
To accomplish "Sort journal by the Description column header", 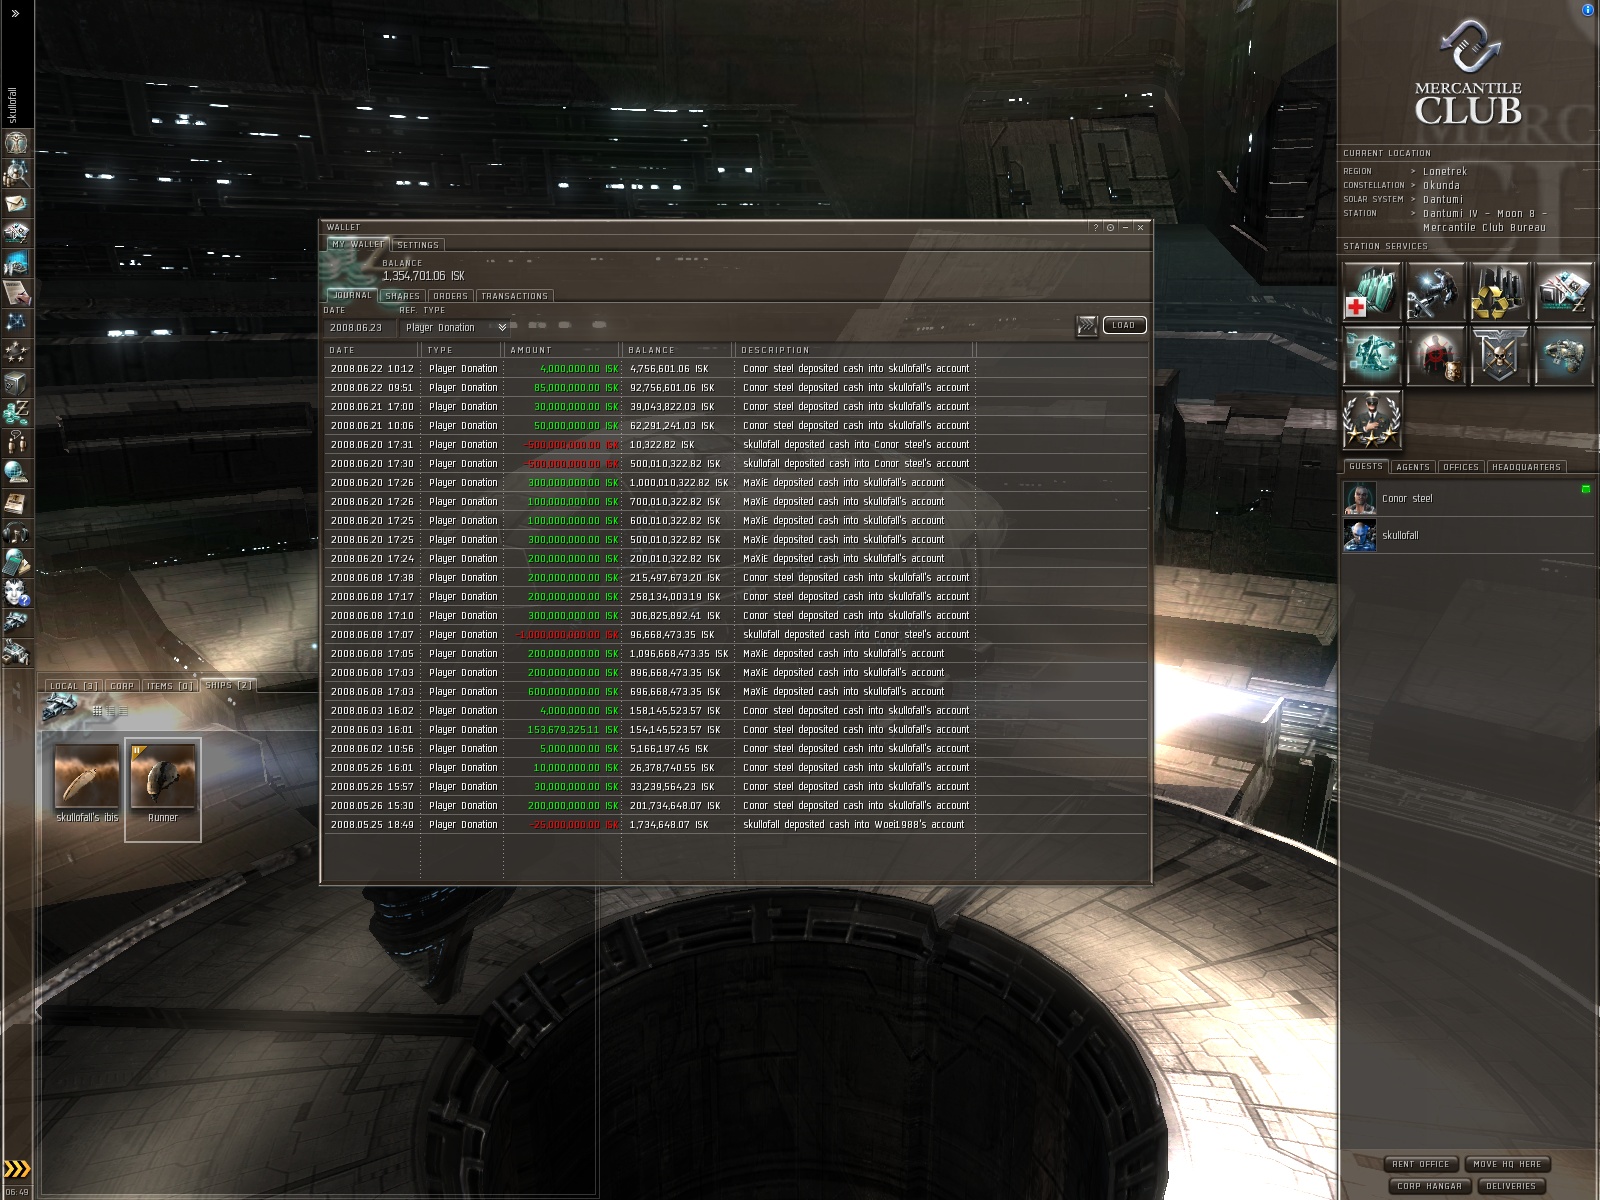I will point(855,350).
